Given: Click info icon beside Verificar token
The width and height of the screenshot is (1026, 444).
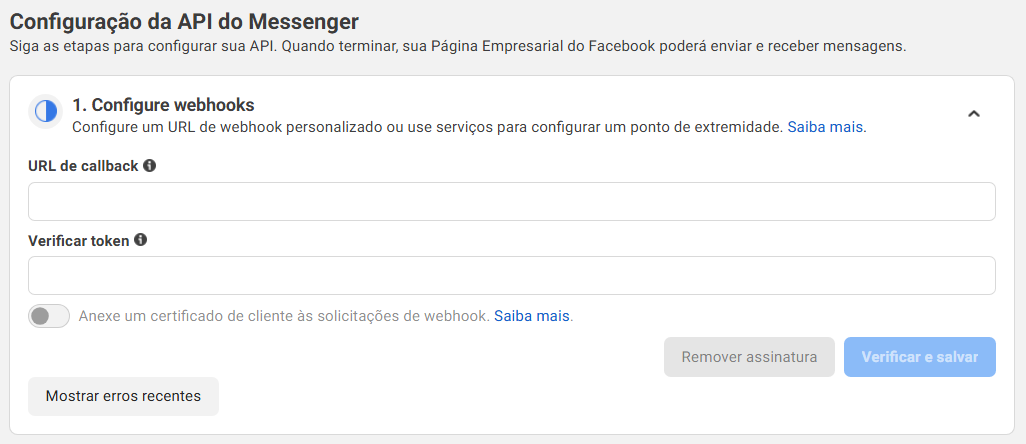Looking at the screenshot, I should 140,240.
